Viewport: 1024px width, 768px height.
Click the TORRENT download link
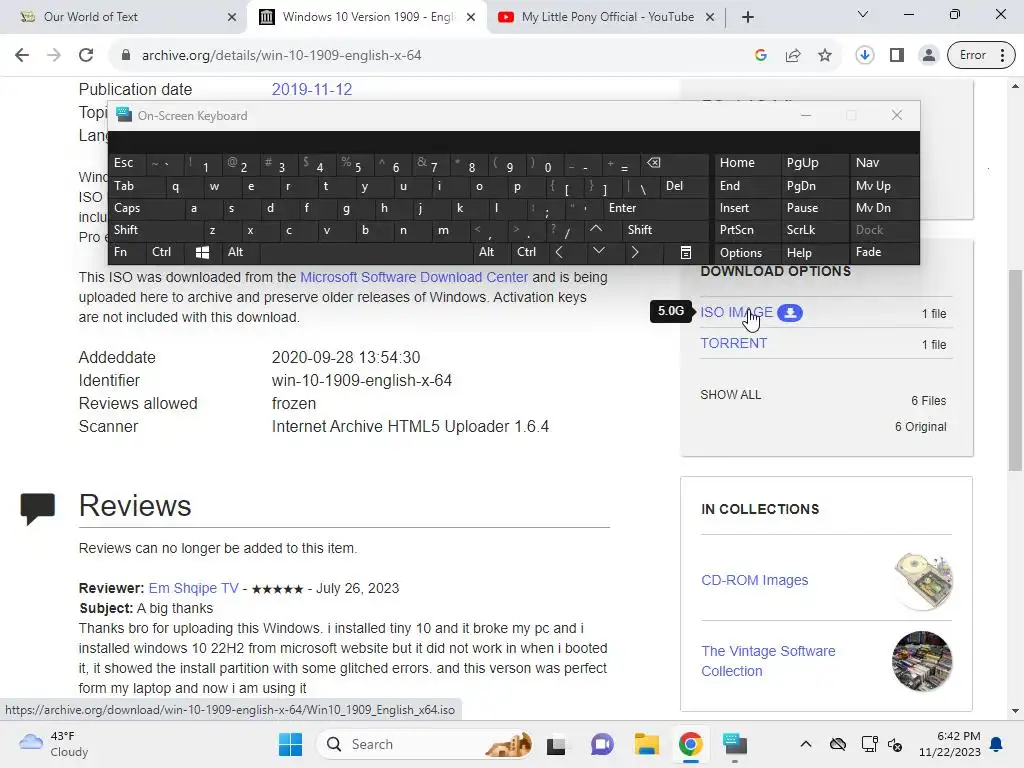734,344
